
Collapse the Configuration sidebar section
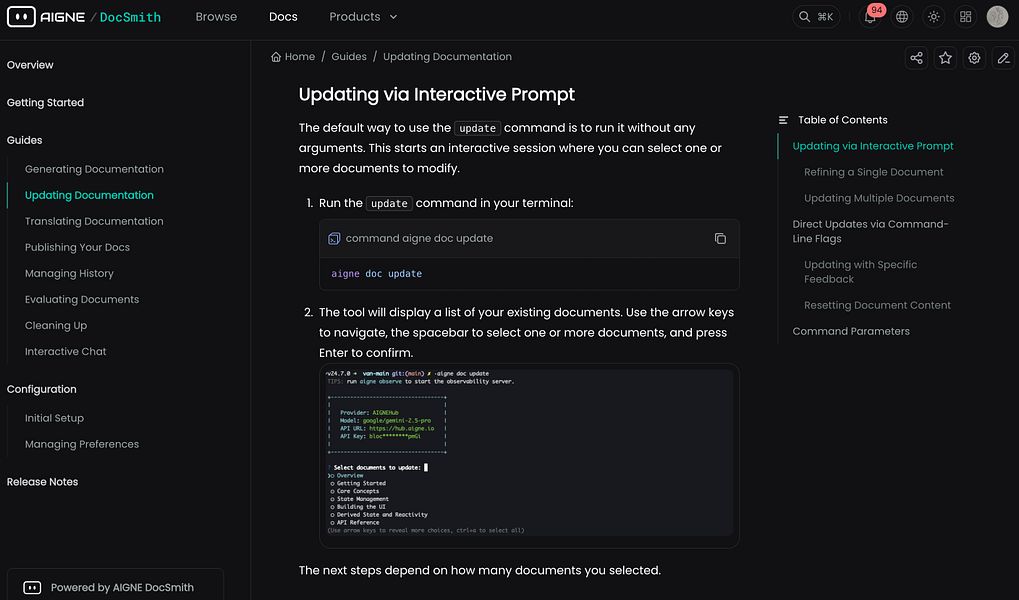click(x=42, y=389)
